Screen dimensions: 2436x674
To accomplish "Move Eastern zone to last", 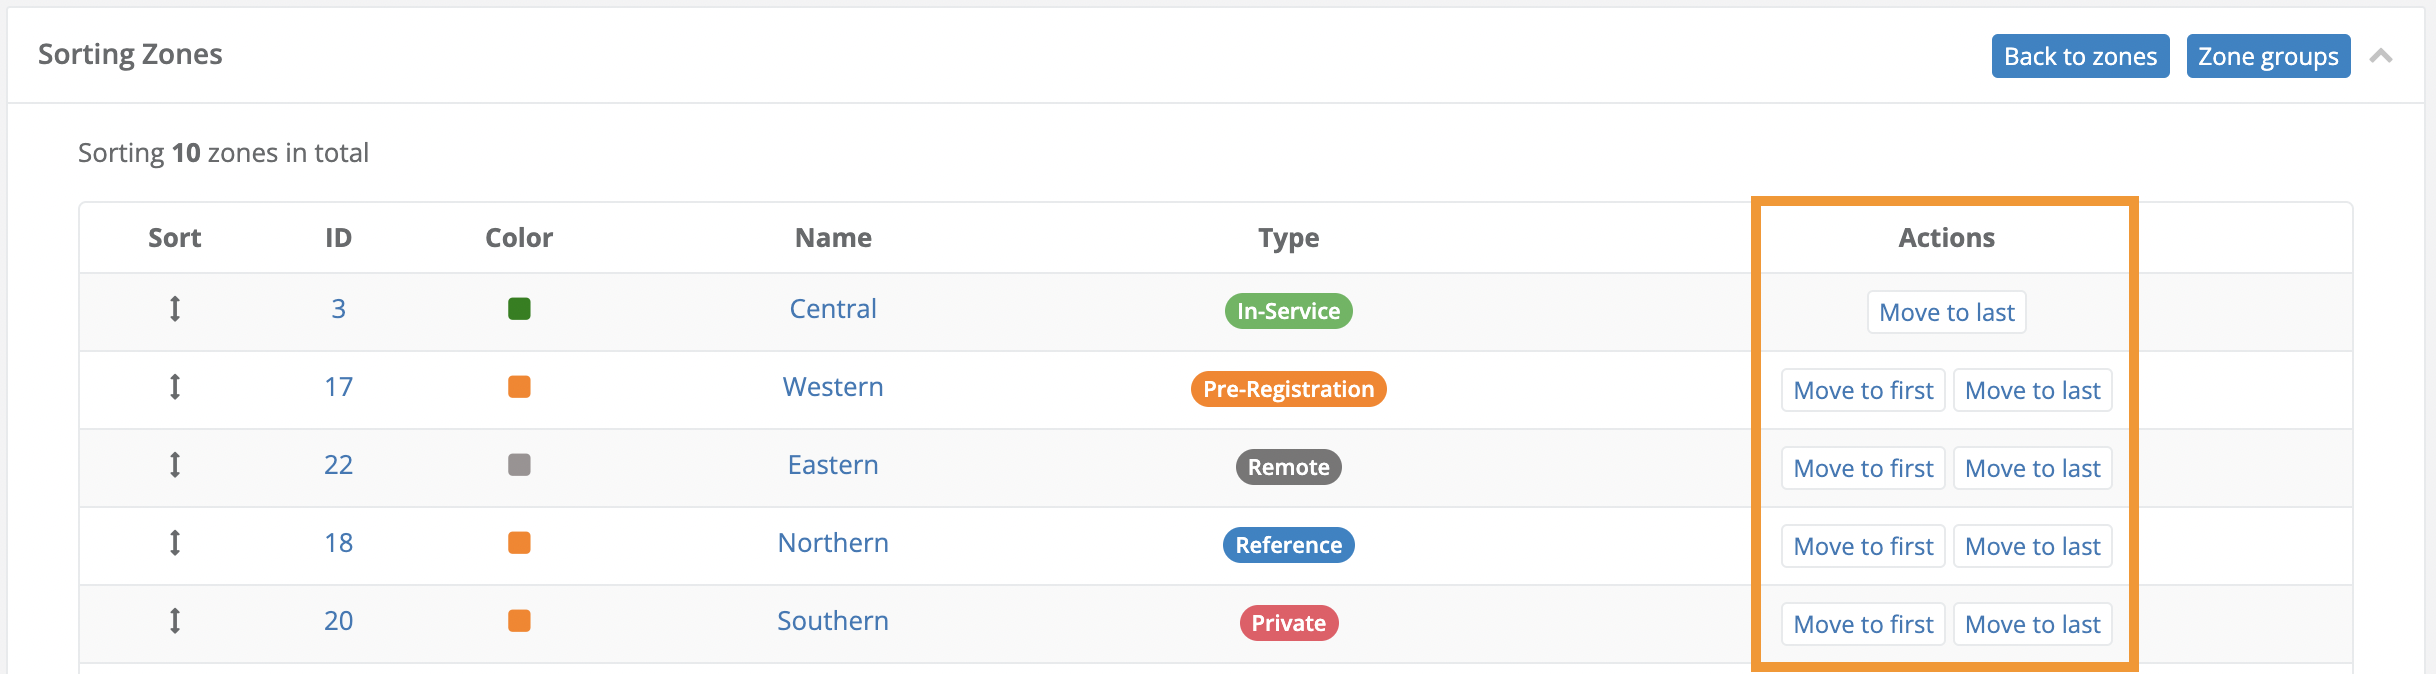I will coord(2032,468).
